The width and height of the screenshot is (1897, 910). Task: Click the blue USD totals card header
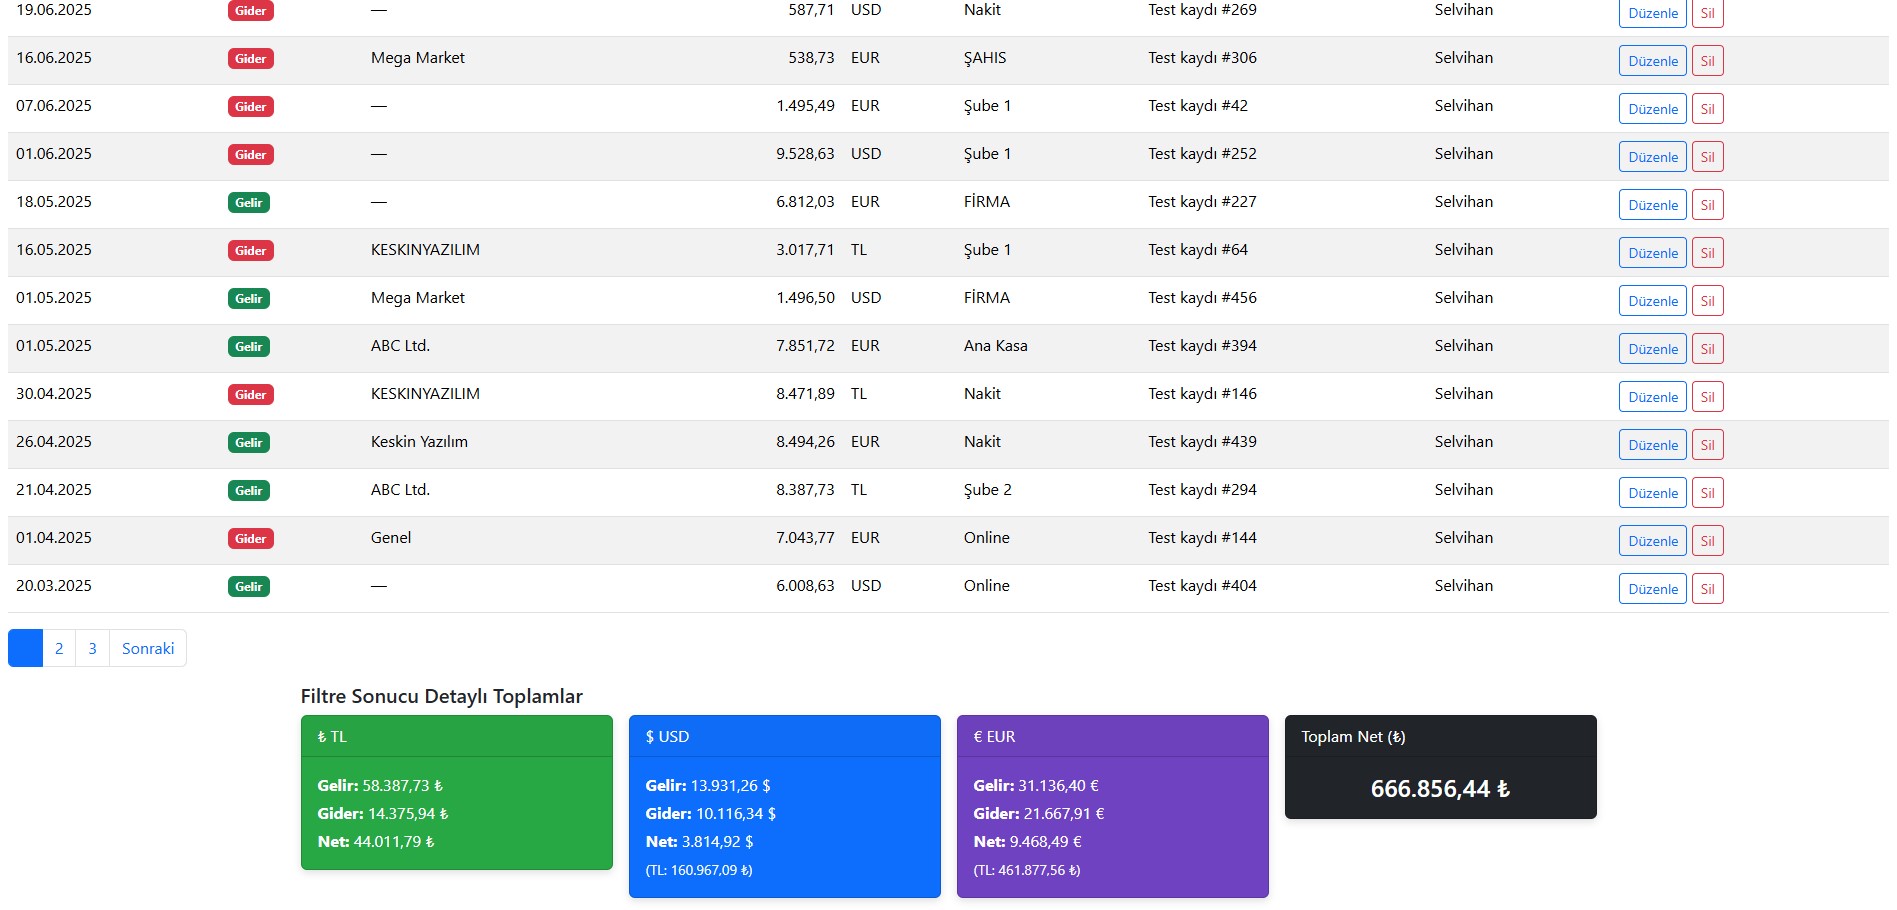[784, 736]
